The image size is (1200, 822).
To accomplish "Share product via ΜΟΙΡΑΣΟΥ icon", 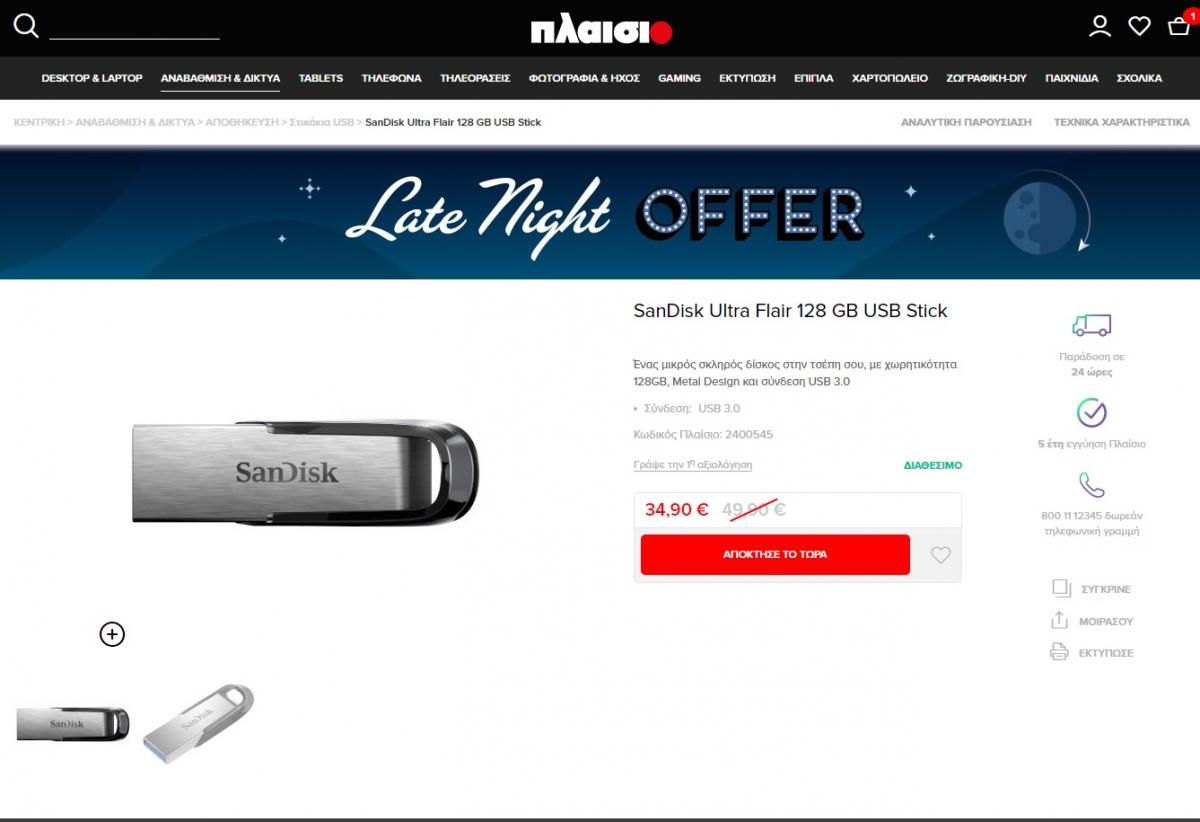I will point(1059,621).
